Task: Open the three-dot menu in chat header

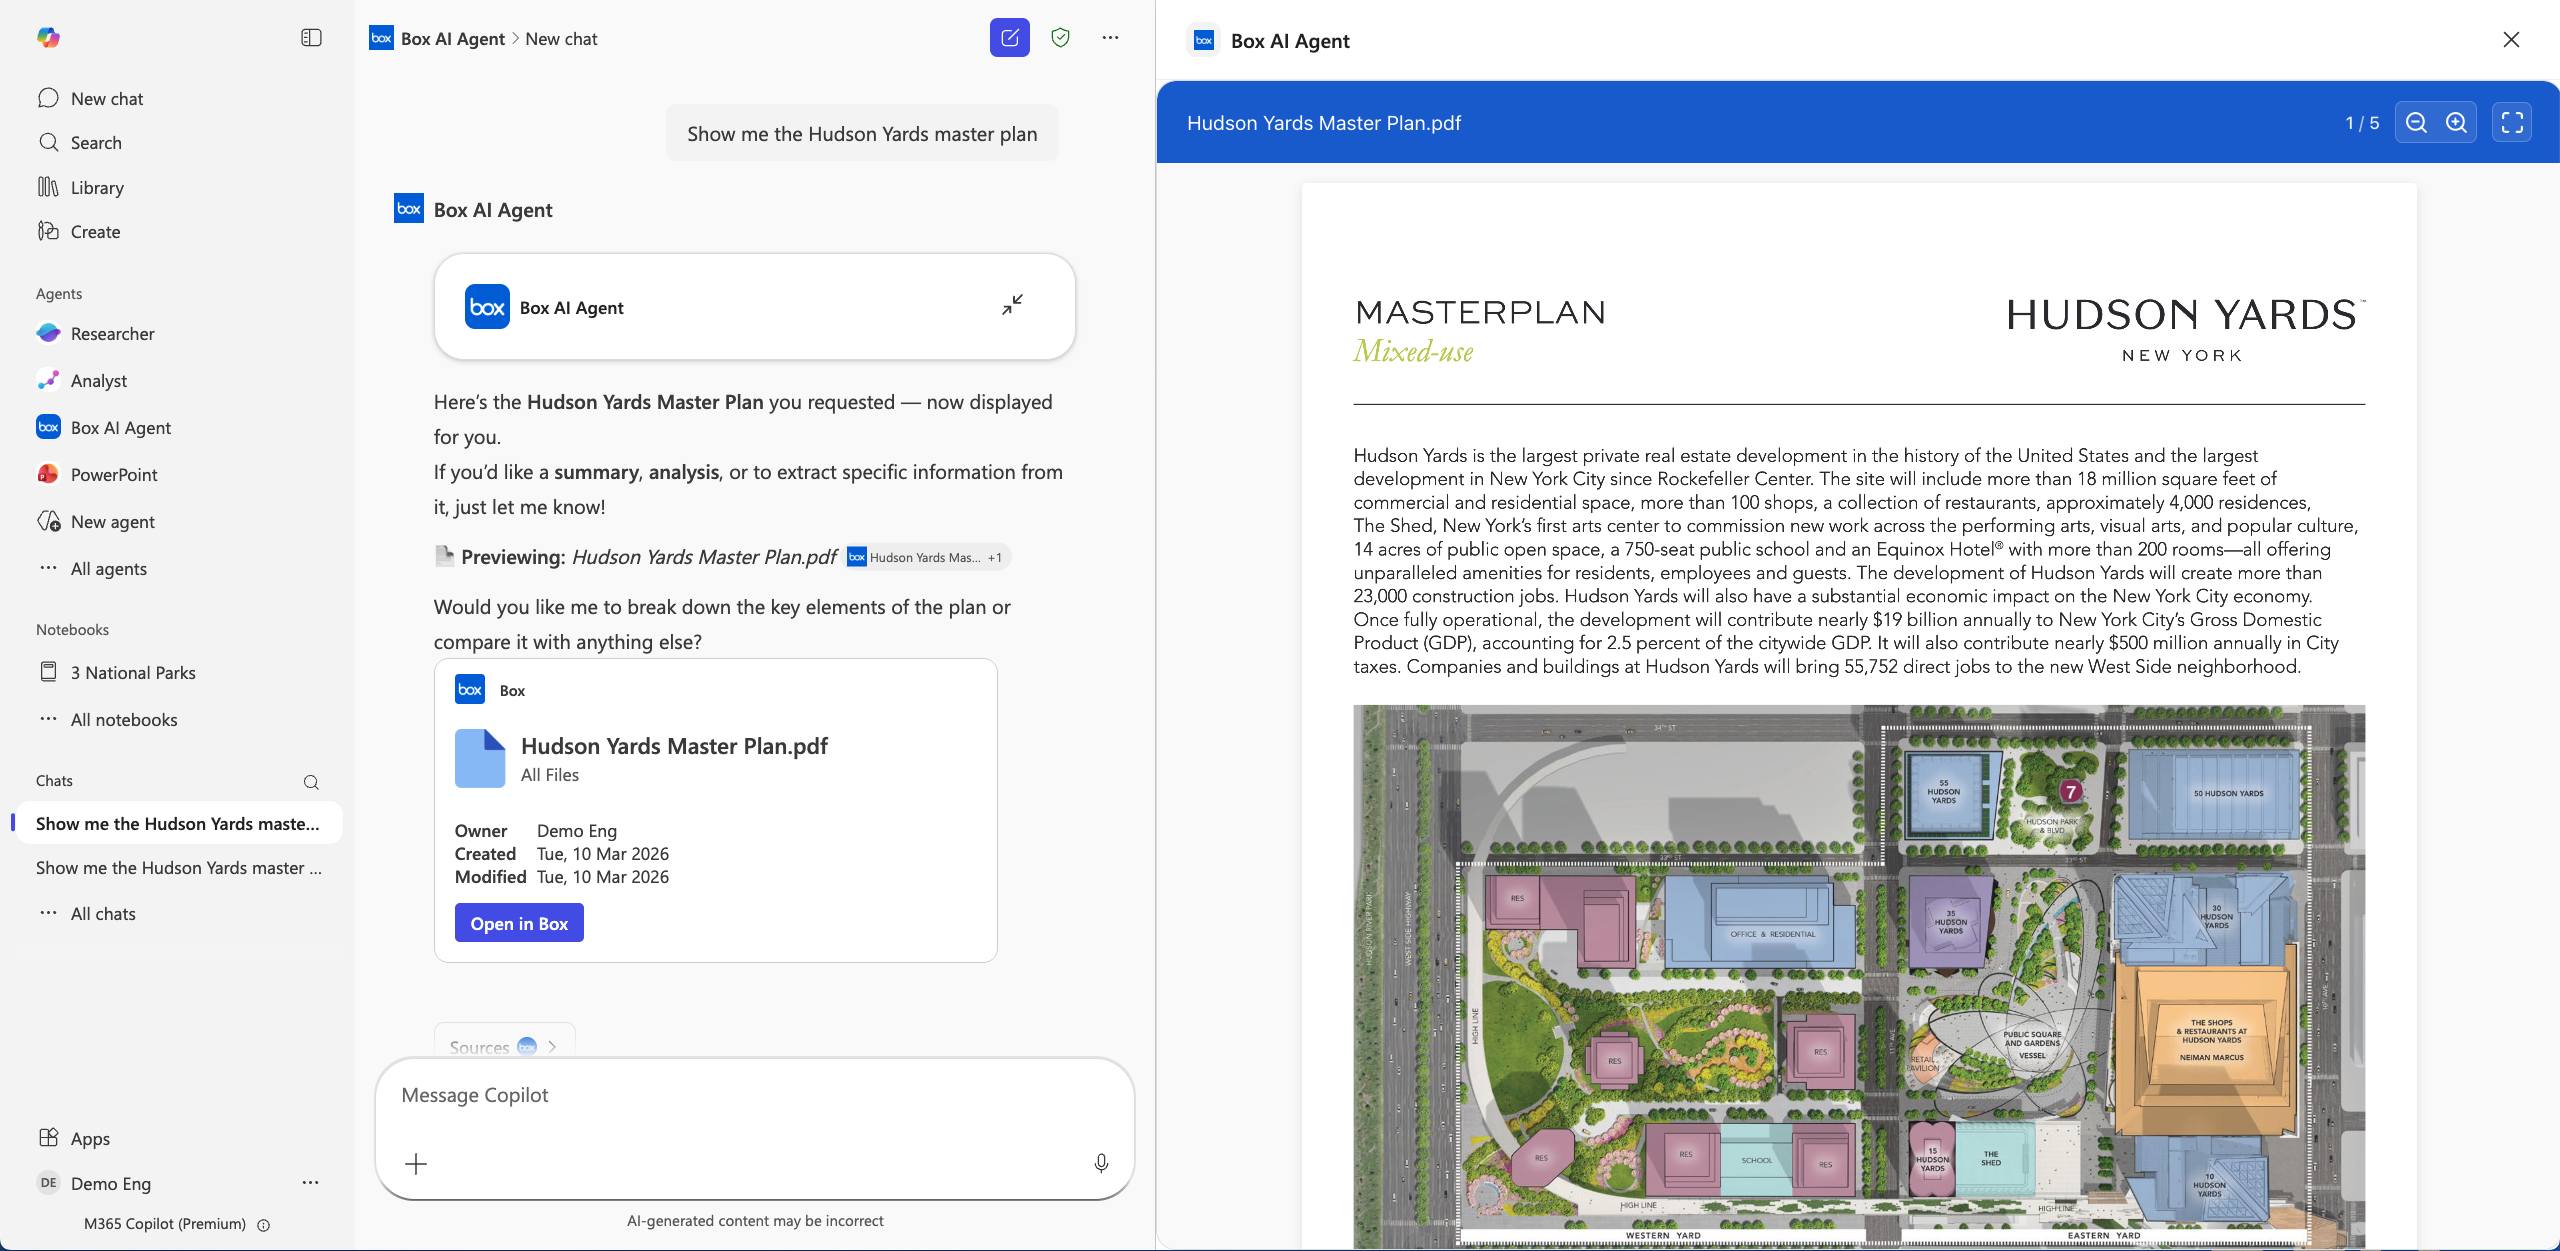Action: (x=1110, y=38)
